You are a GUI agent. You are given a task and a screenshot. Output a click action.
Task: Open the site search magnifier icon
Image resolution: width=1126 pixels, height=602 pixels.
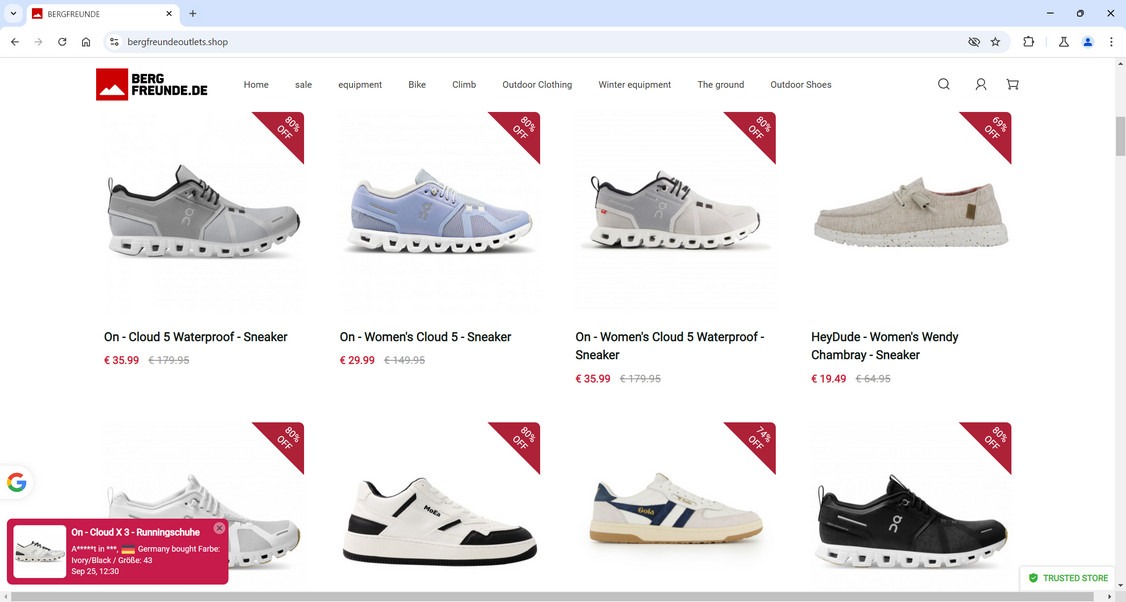coord(944,84)
